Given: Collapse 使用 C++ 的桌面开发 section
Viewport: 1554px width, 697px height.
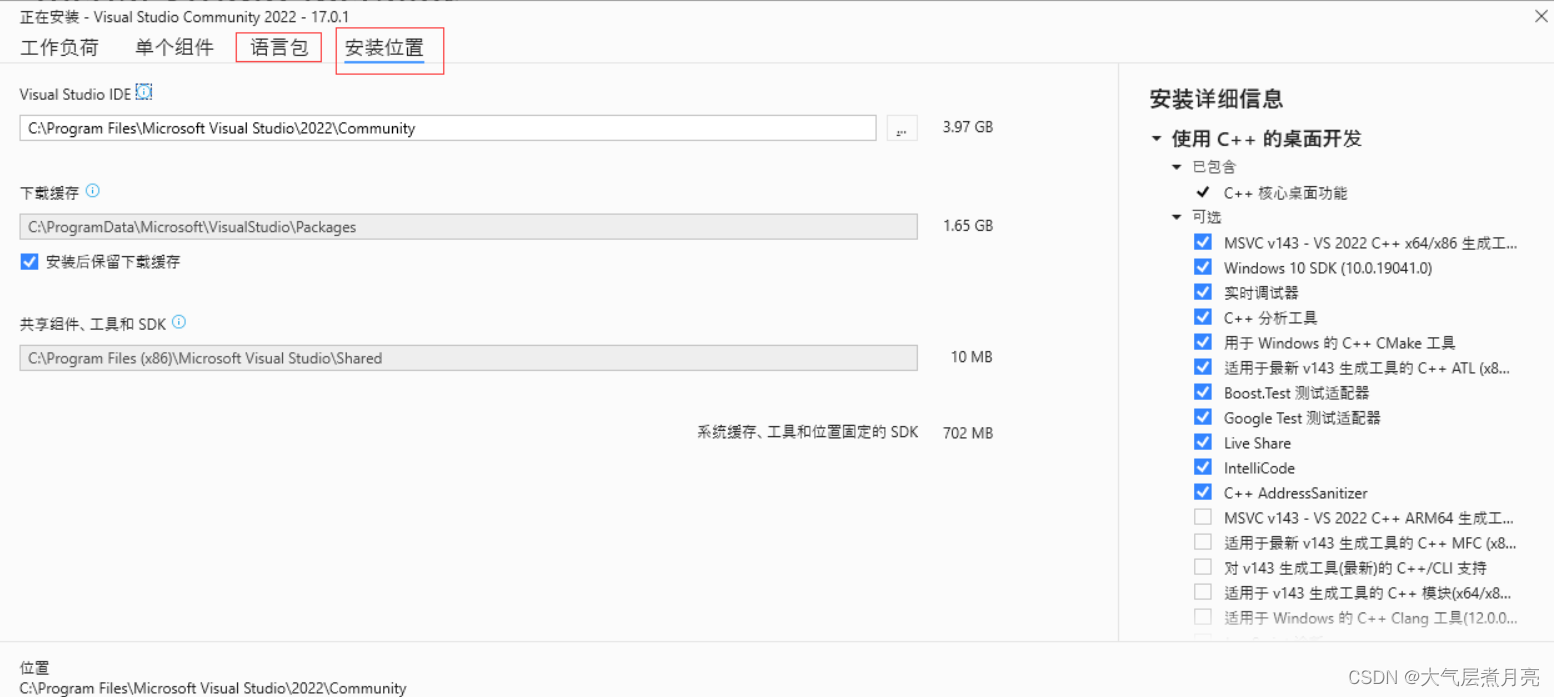Looking at the screenshot, I should 1157,139.
